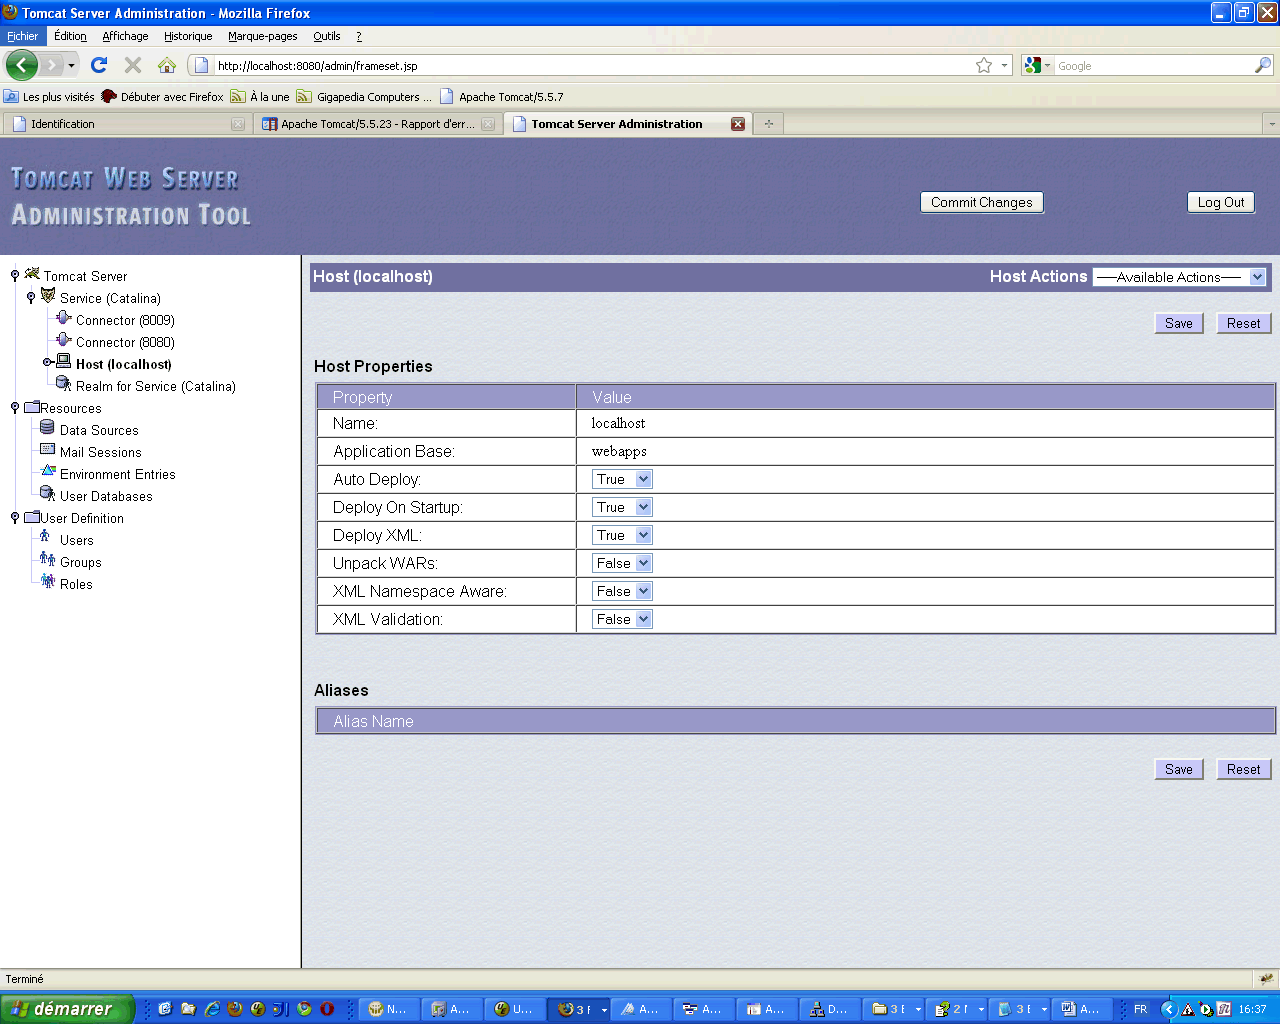Click the Environment Entries icon

tap(47, 472)
